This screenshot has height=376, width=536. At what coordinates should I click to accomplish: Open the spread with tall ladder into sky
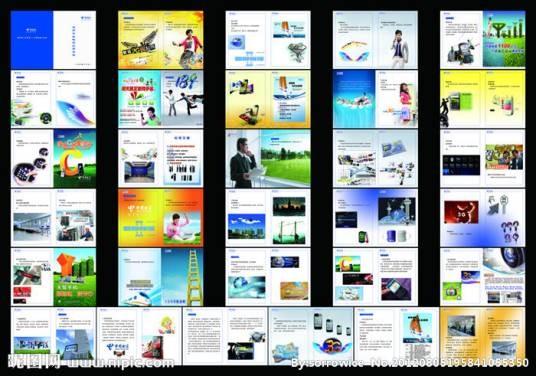click(161, 277)
